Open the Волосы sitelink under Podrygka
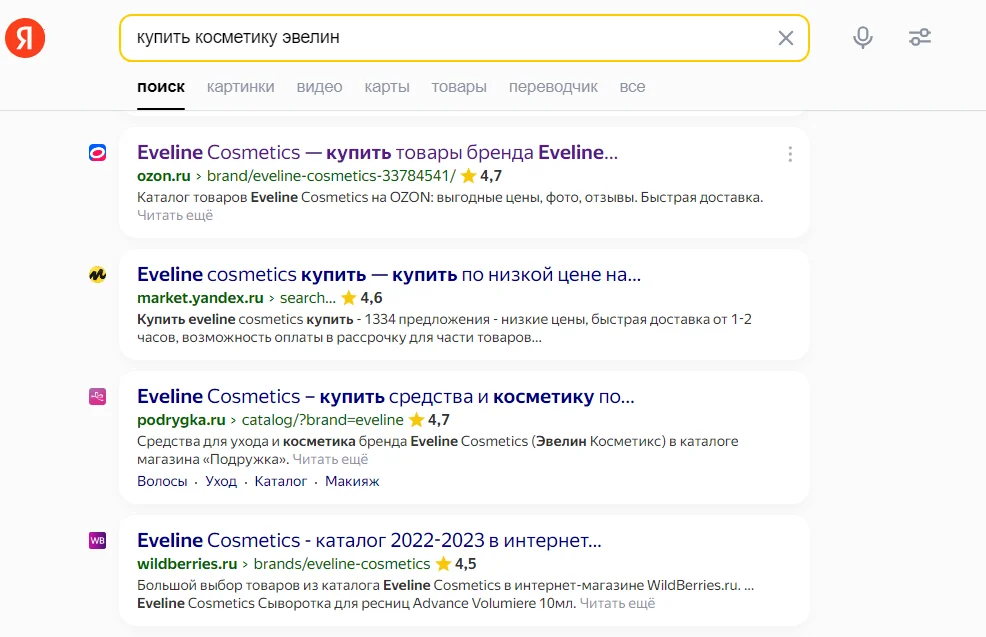Image resolution: width=986 pixels, height=637 pixels. pos(162,482)
